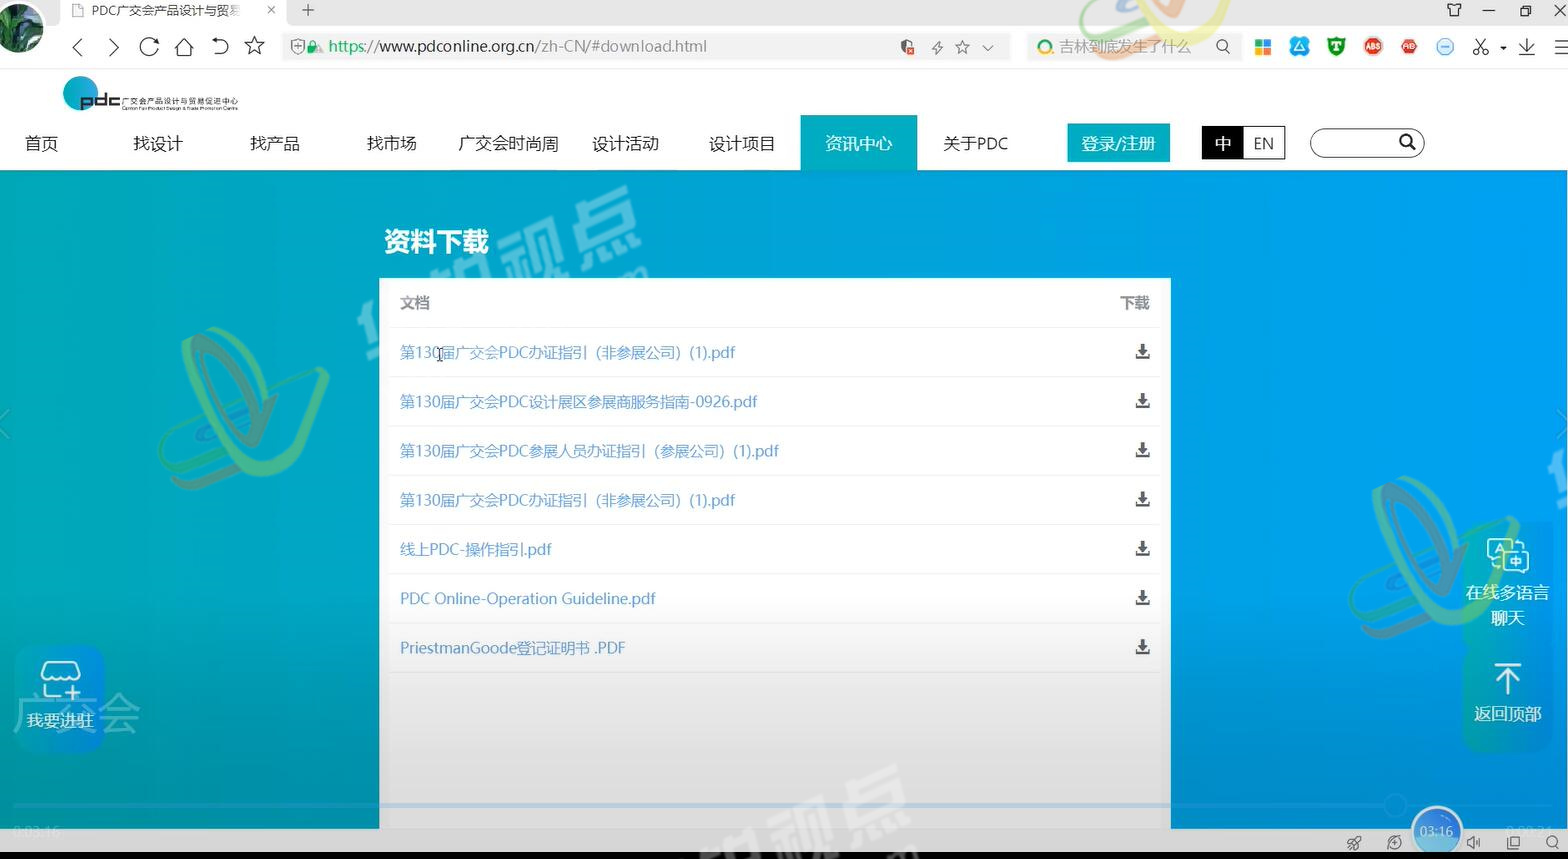Viewport: 1568px width, 859px height.
Task: Open the 在线多语言聊天 chat widget
Action: pos(1507,583)
